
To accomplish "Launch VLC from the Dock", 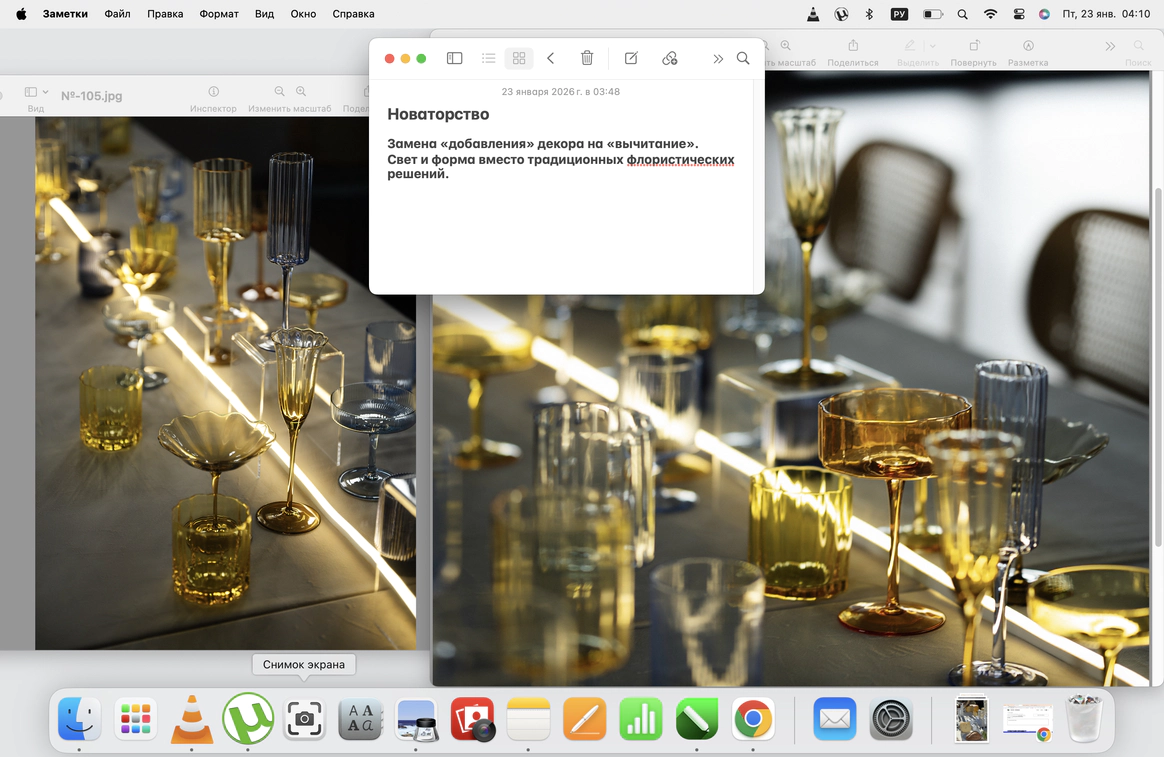I will 192,719.
